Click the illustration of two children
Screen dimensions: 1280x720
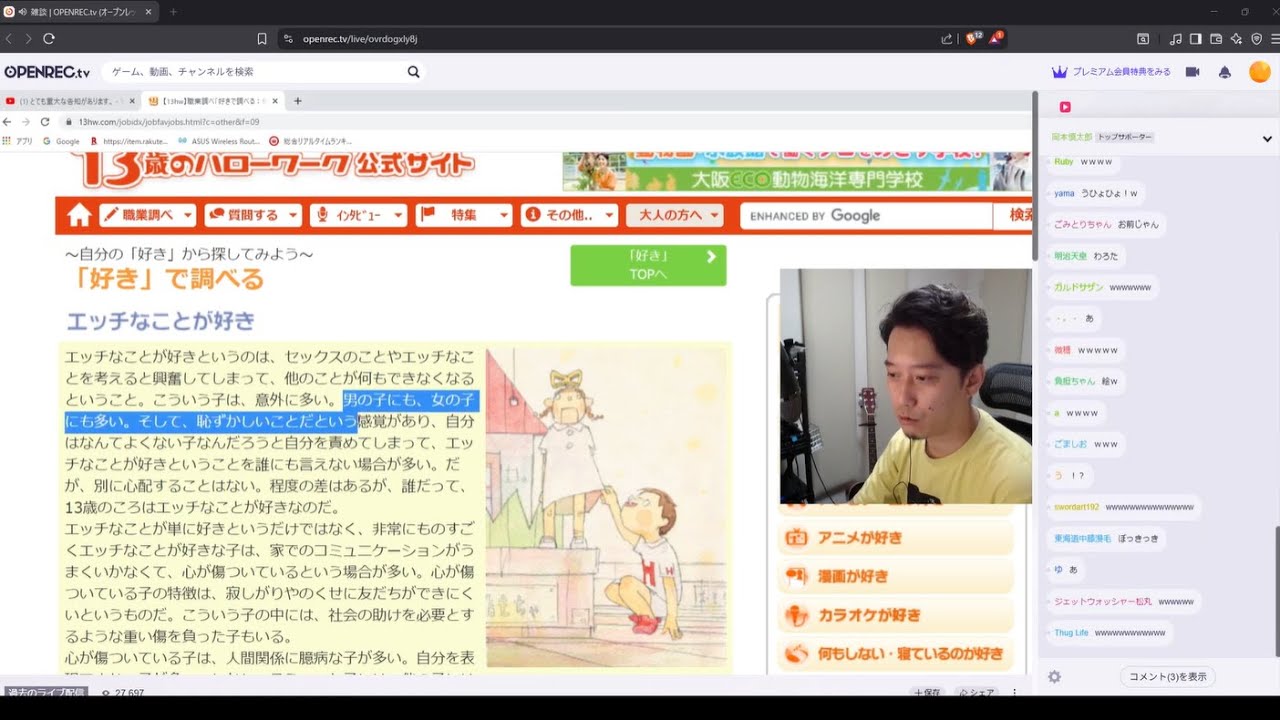pyautogui.click(x=606, y=507)
